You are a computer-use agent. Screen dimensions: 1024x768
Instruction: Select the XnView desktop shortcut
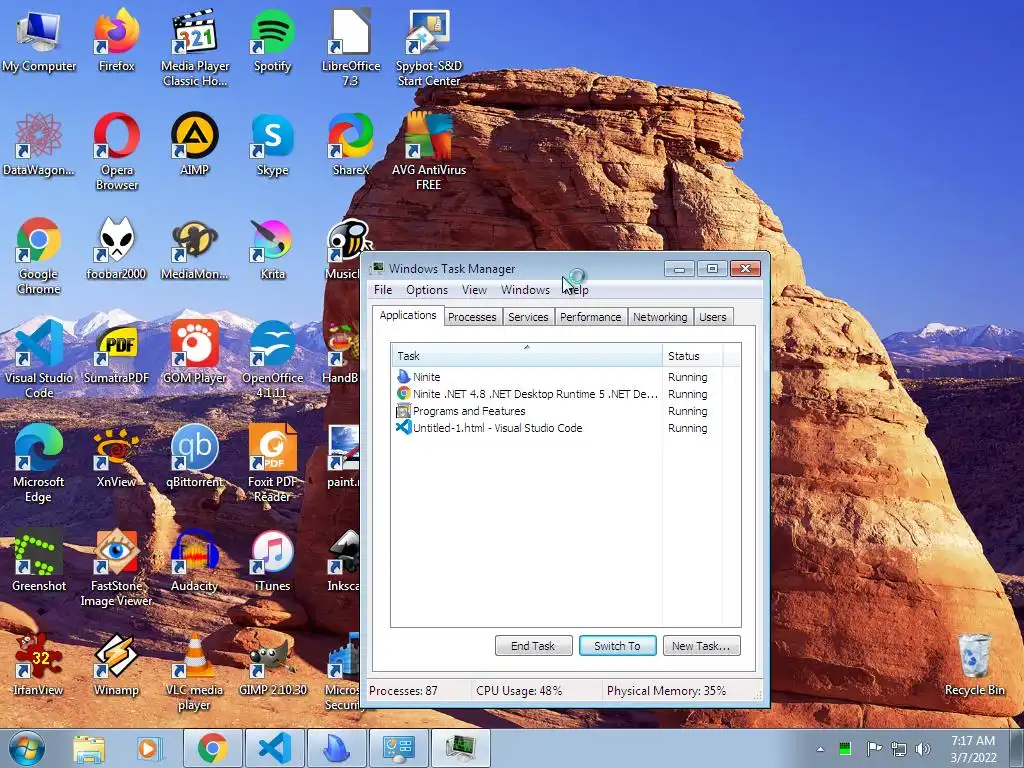coord(116,456)
